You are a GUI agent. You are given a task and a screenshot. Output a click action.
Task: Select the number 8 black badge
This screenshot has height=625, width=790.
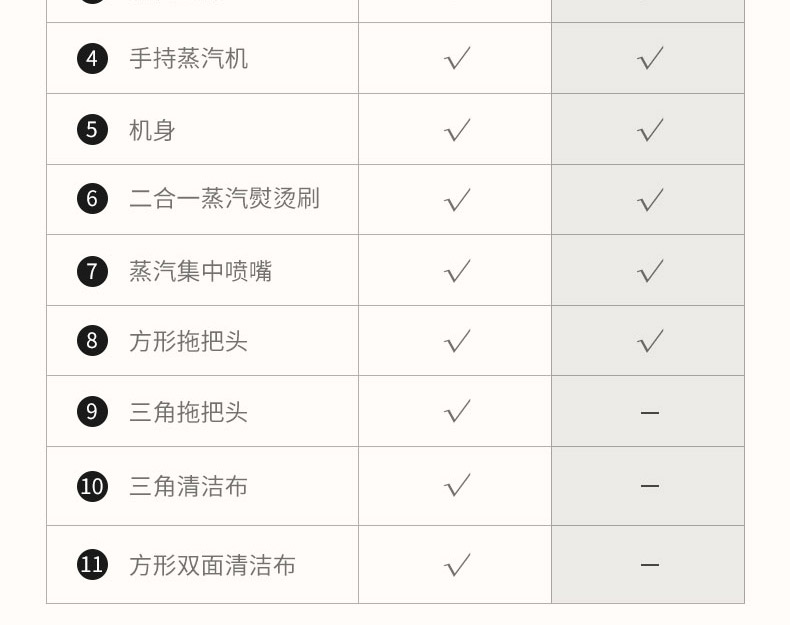(92, 341)
